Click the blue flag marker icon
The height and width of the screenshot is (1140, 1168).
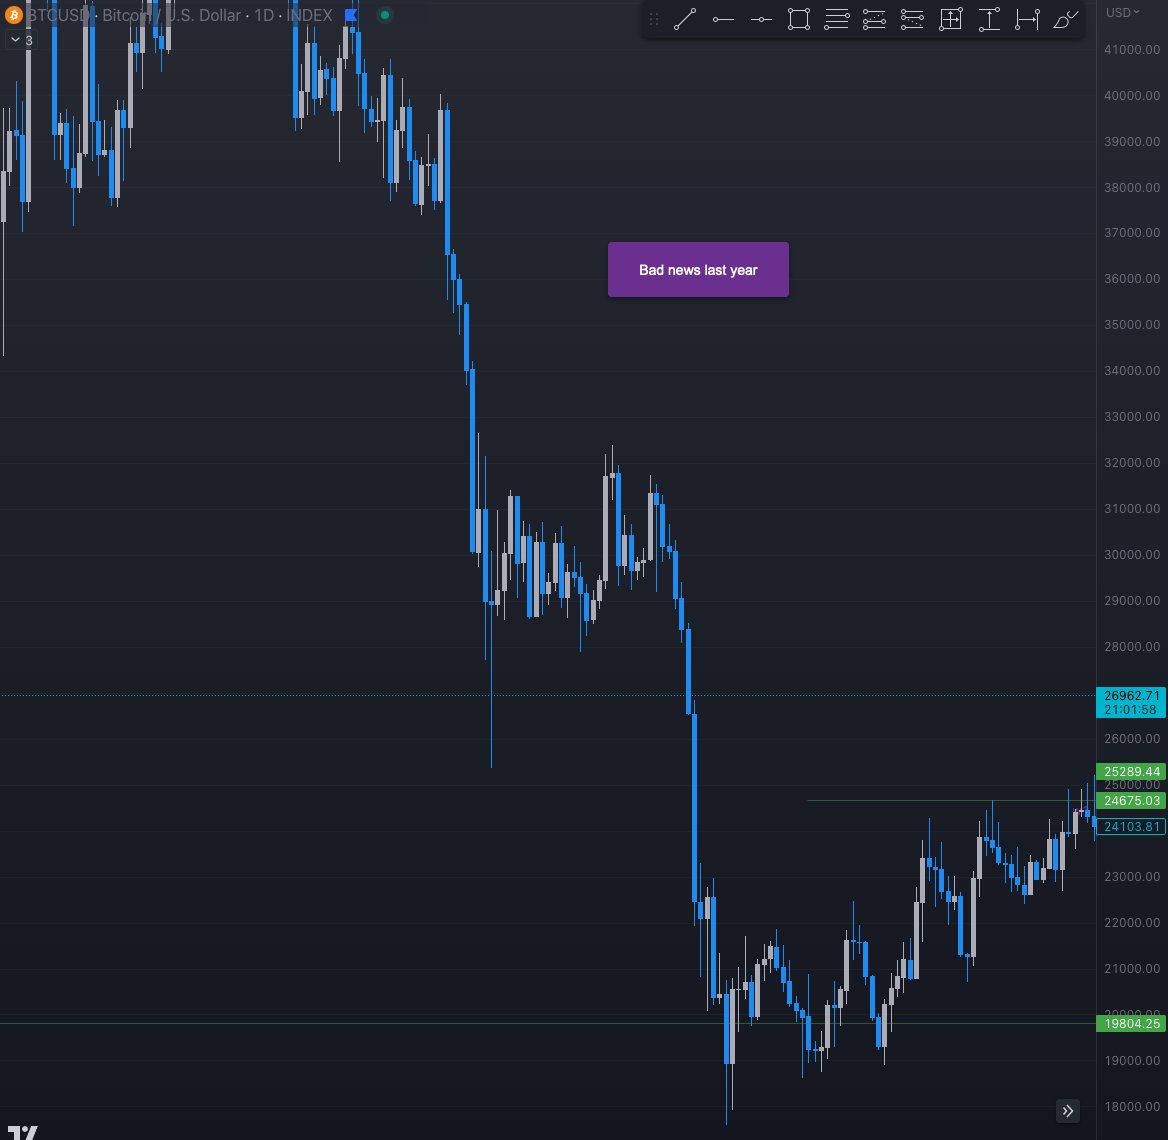pyautogui.click(x=352, y=15)
